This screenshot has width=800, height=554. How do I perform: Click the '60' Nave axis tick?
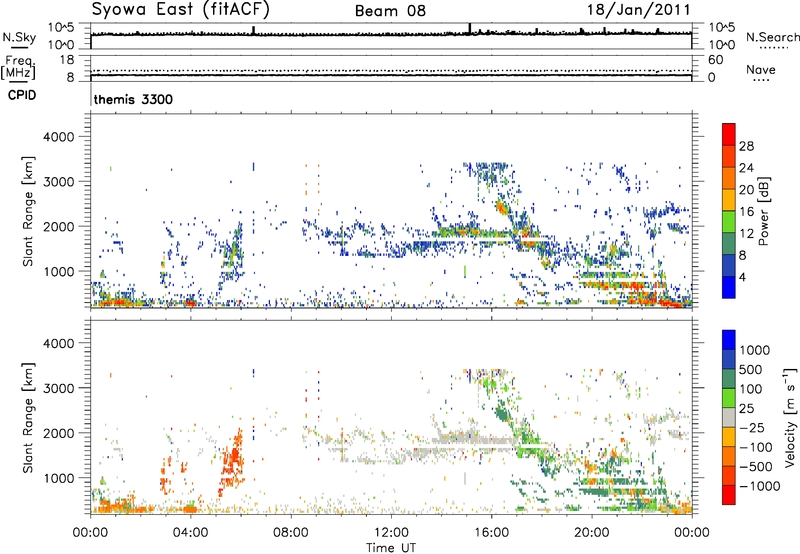coord(715,60)
